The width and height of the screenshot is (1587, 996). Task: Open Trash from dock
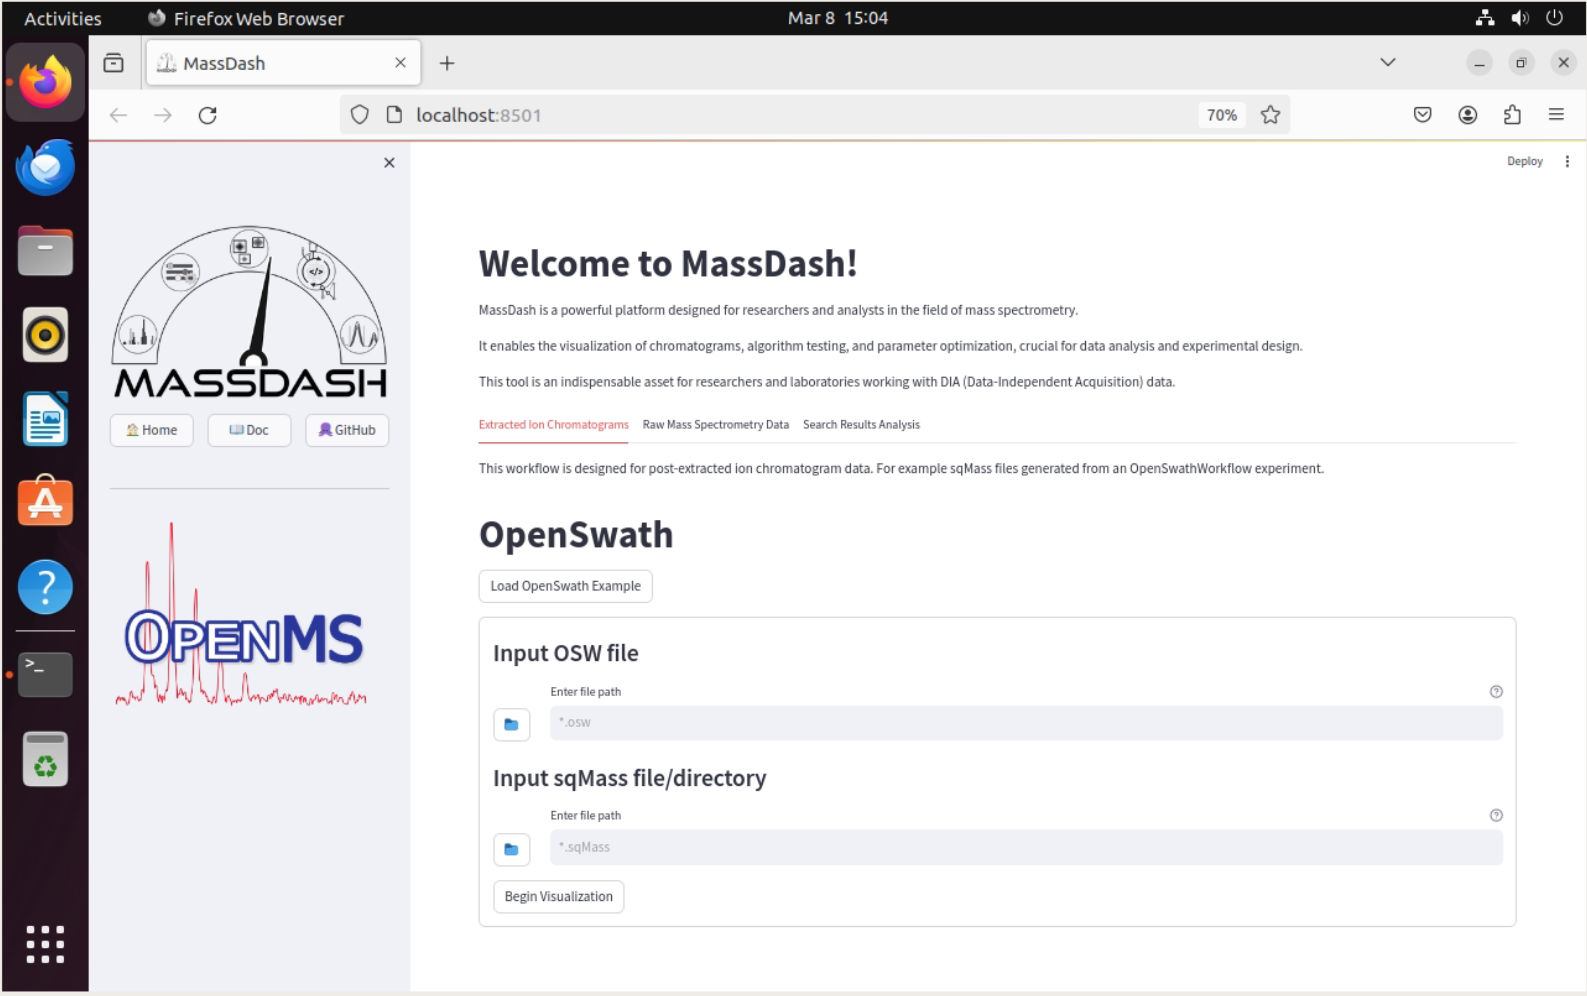tap(45, 759)
